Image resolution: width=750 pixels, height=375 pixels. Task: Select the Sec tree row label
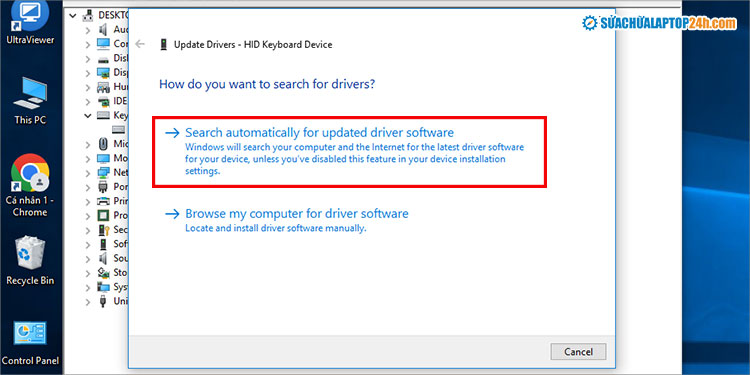tap(120, 230)
